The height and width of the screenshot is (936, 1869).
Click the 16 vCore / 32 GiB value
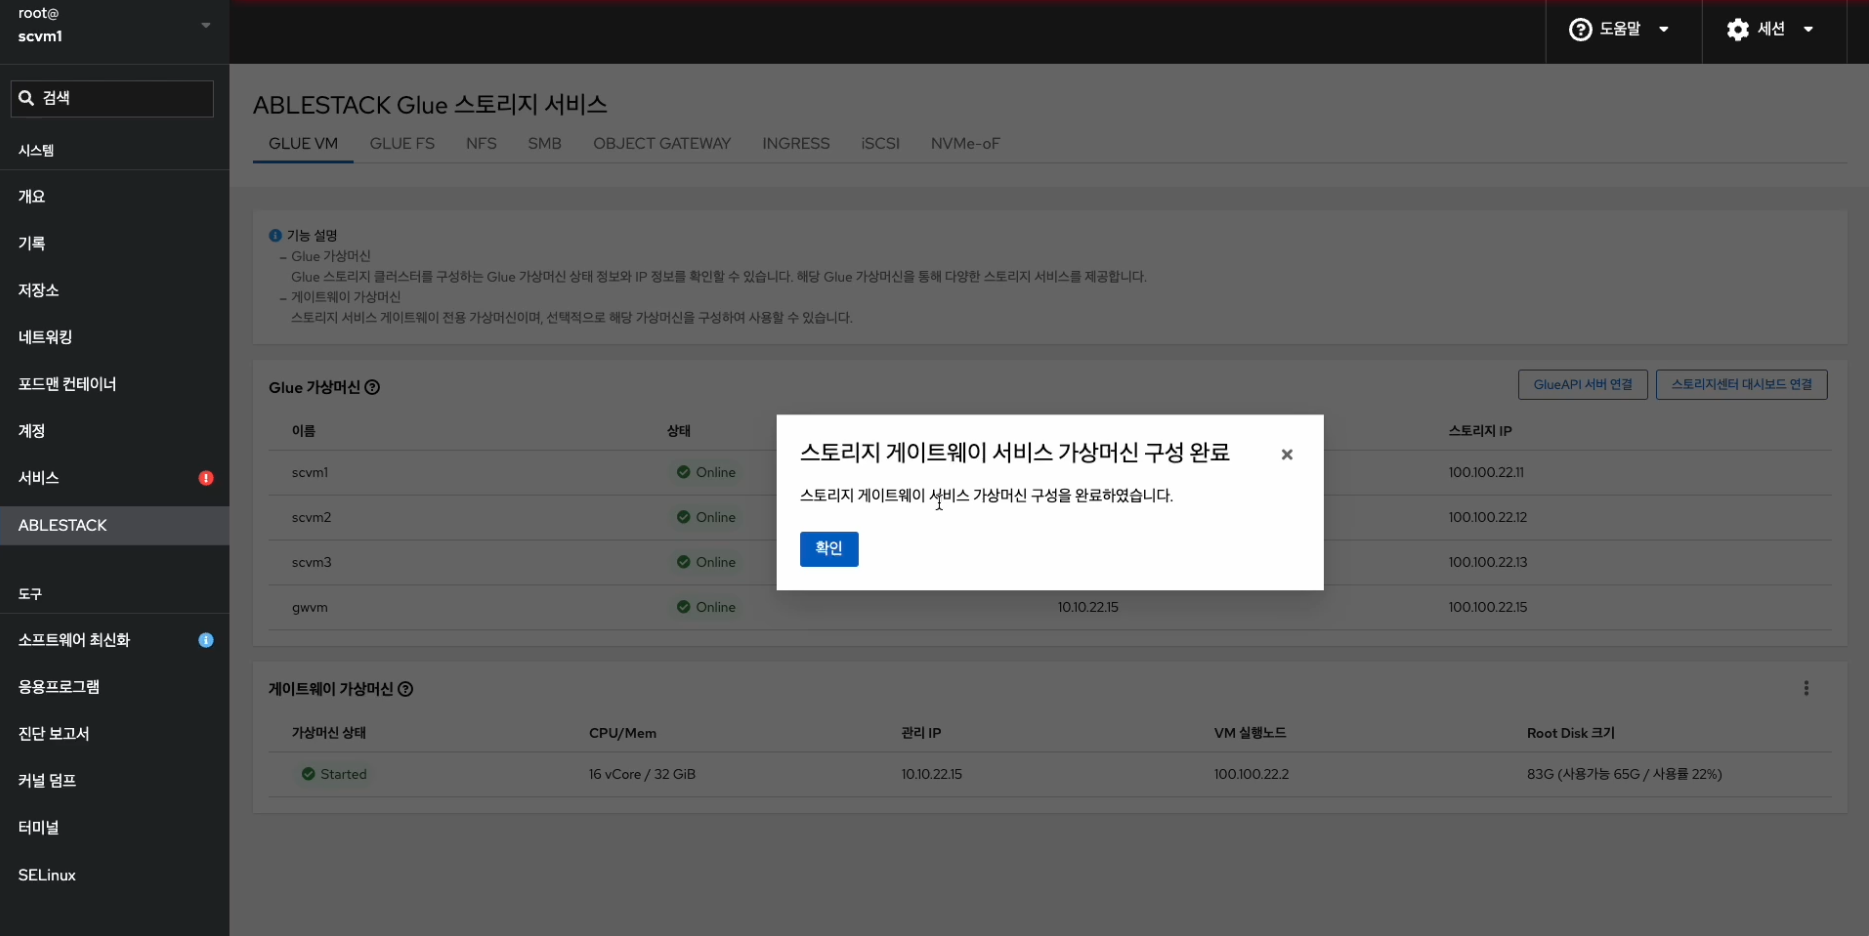[x=642, y=775]
